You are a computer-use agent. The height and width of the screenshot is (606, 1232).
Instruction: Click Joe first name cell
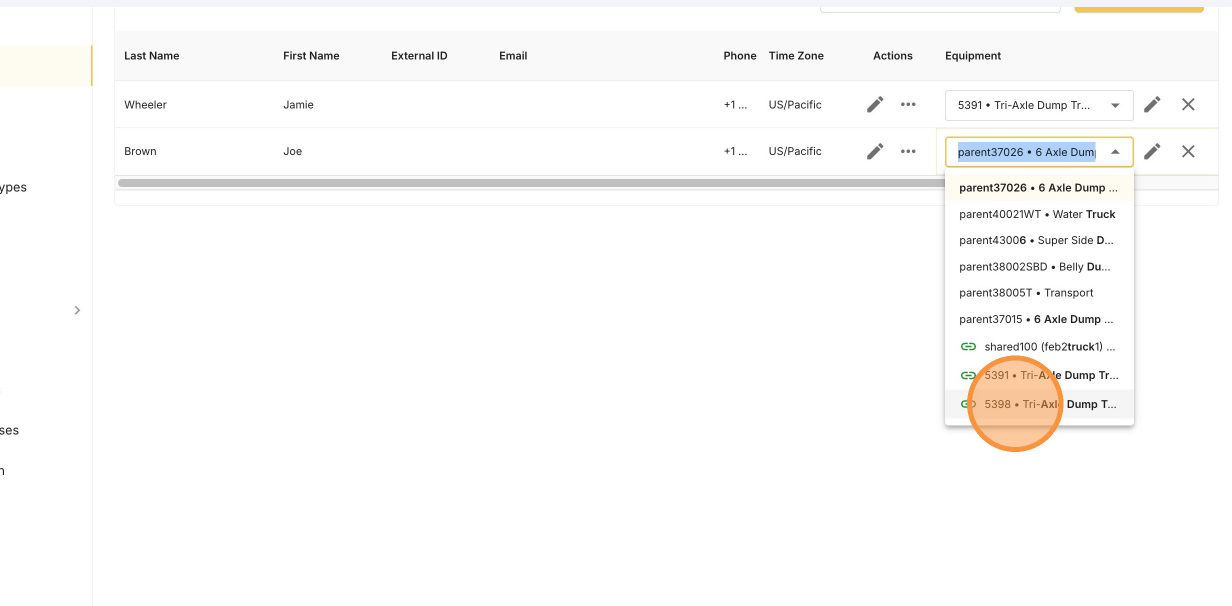292,152
